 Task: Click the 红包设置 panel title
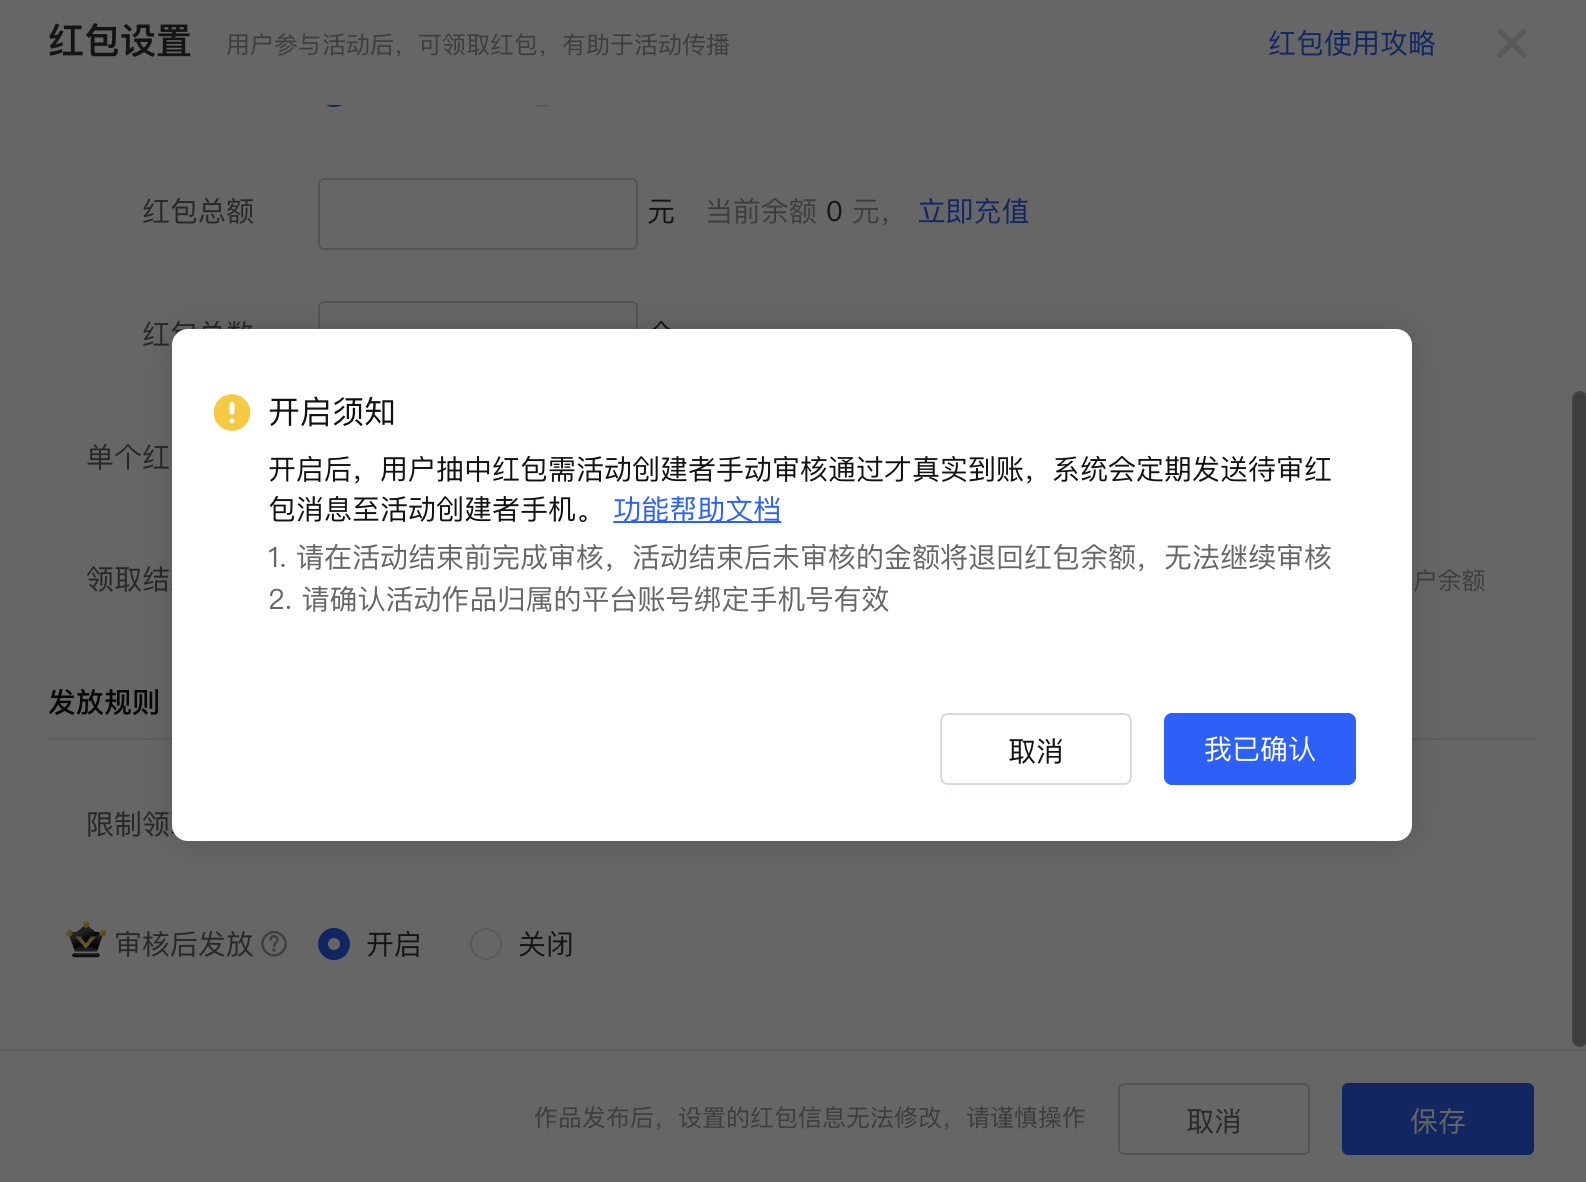tap(120, 42)
